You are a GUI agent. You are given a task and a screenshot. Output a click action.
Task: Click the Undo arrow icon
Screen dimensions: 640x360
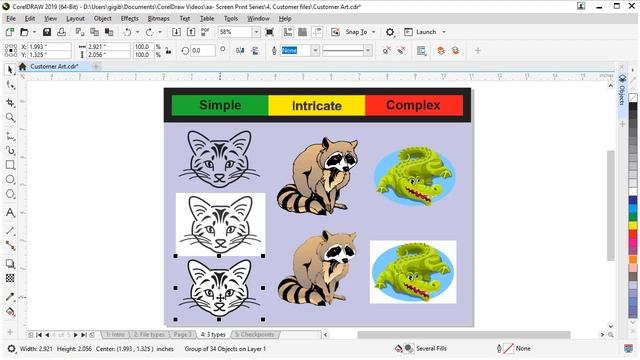[127, 32]
